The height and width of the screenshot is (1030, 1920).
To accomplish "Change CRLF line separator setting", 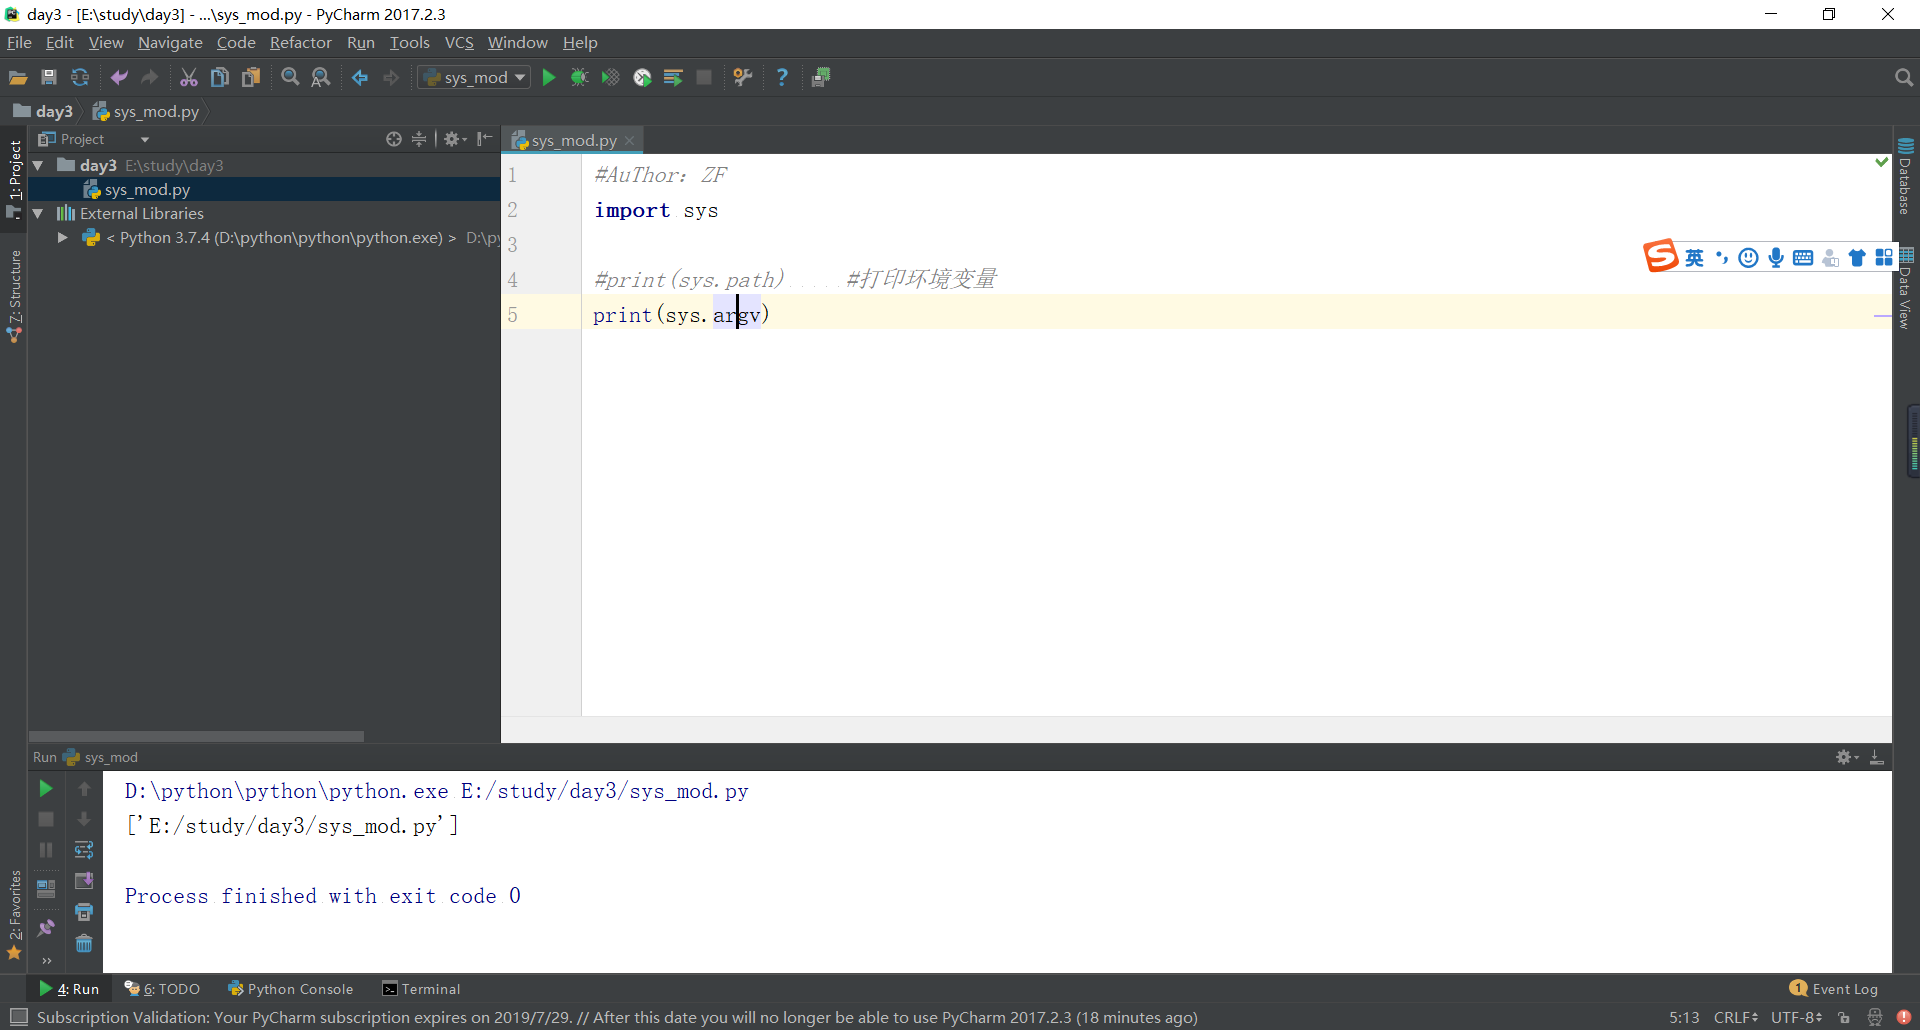I will (1736, 1017).
